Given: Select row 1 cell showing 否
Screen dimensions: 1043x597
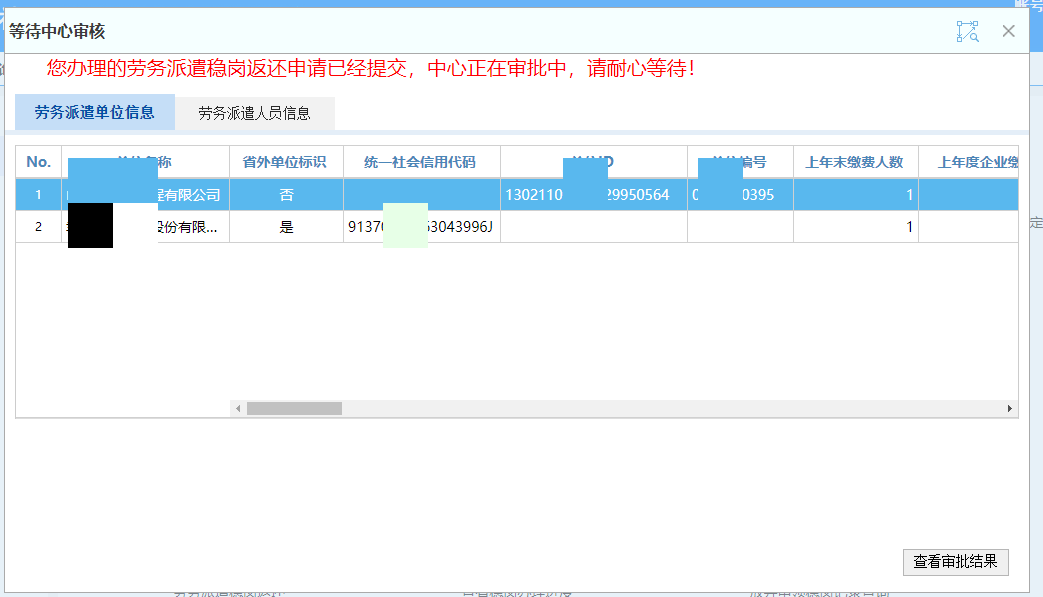Looking at the screenshot, I should 286,195.
